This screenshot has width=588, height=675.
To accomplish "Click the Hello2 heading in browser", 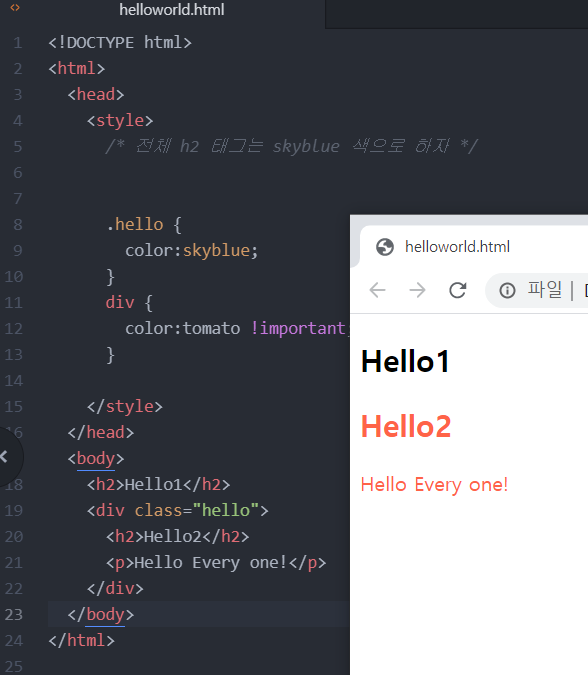I will click(405, 427).
